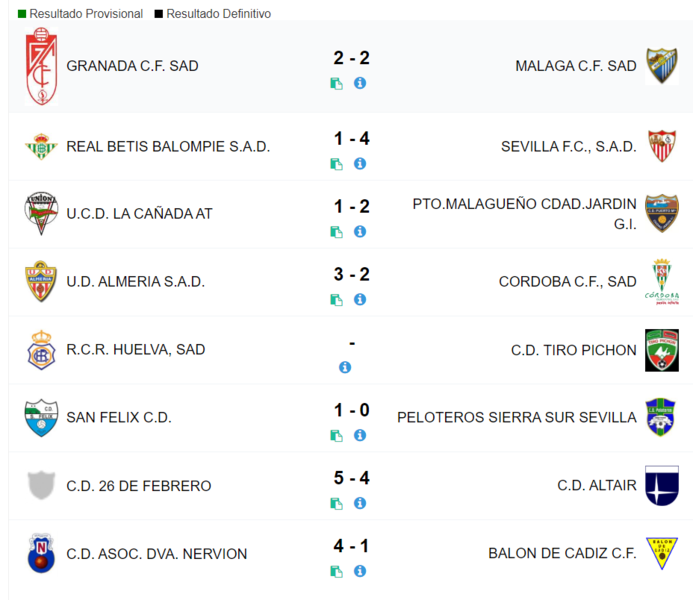Image resolution: width=693 pixels, height=600 pixels.
Task: Open MALAGA C.F. SAD team link
Action: tap(576, 66)
